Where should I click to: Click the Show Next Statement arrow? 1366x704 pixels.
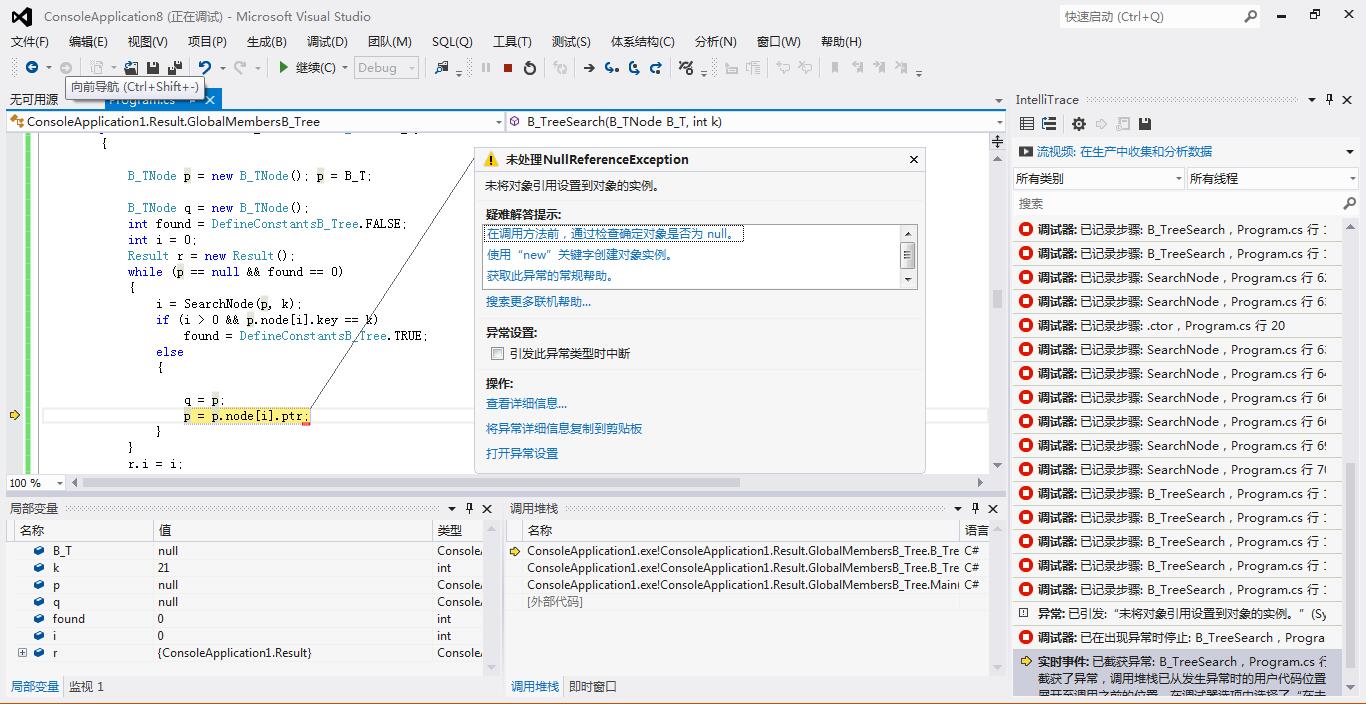pos(589,68)
